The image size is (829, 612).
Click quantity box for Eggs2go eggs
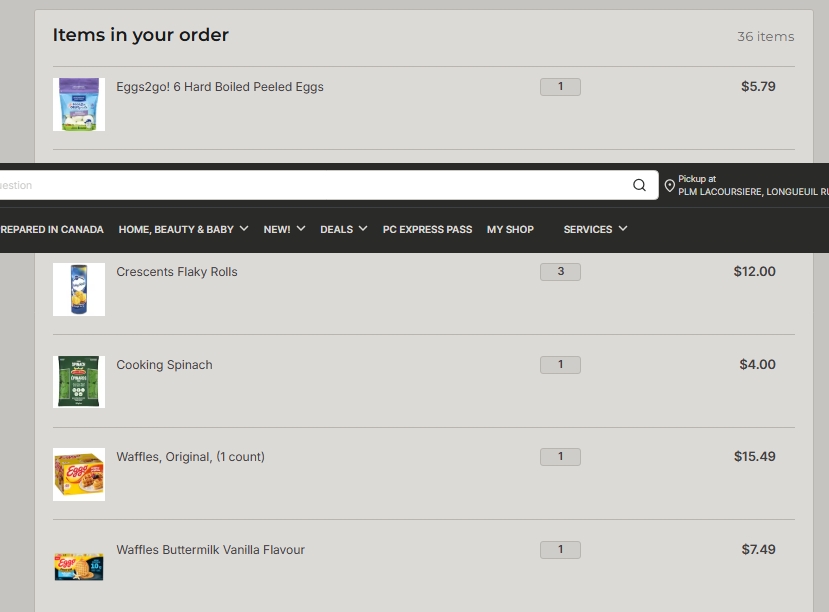tap(560, 87)
